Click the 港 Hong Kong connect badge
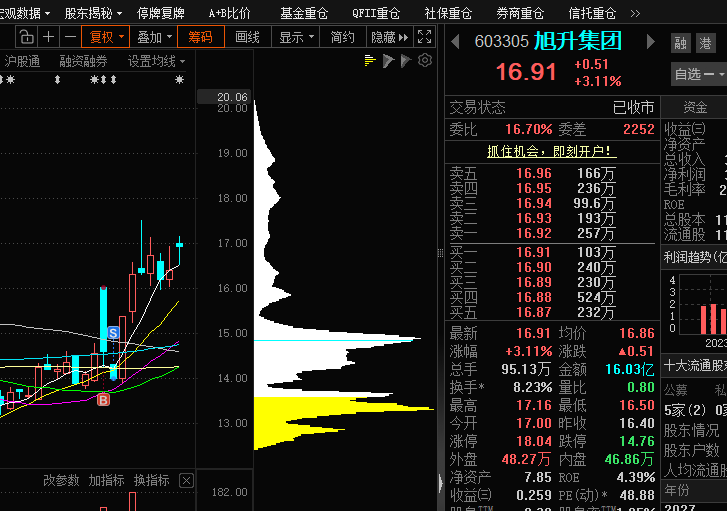 tap(705, 44)
